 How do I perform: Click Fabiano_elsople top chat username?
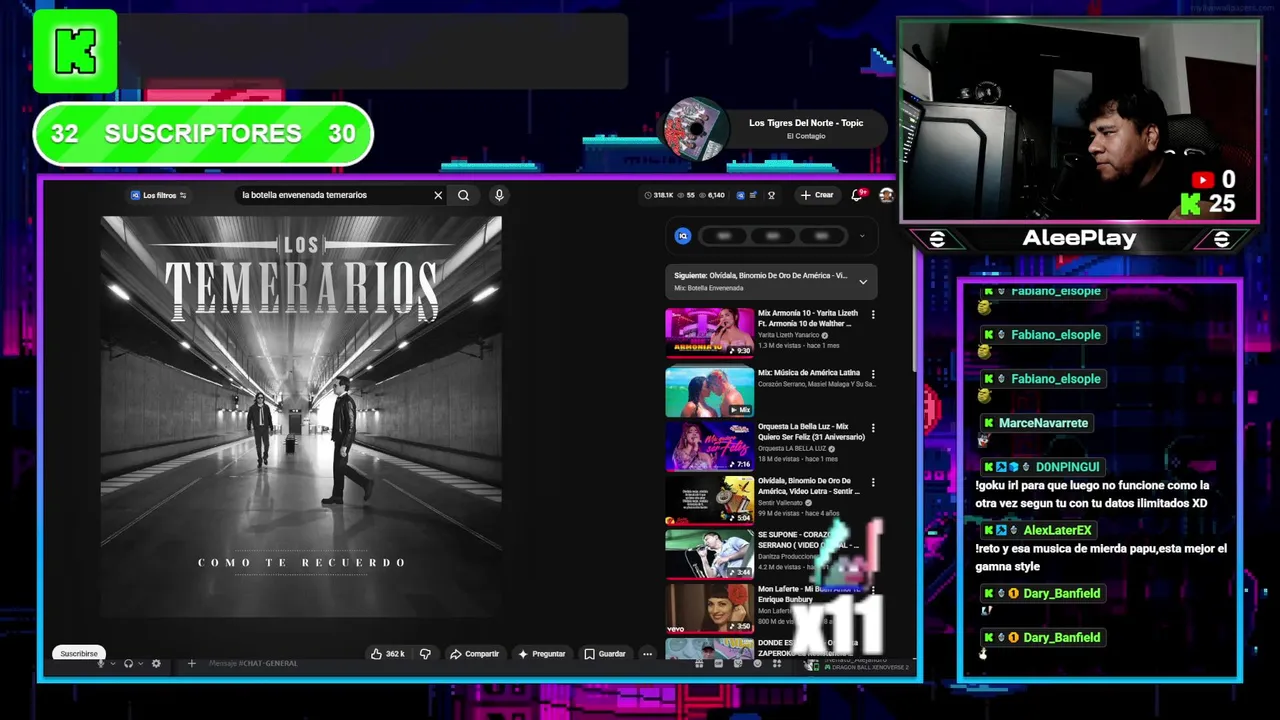point(1055,291)
